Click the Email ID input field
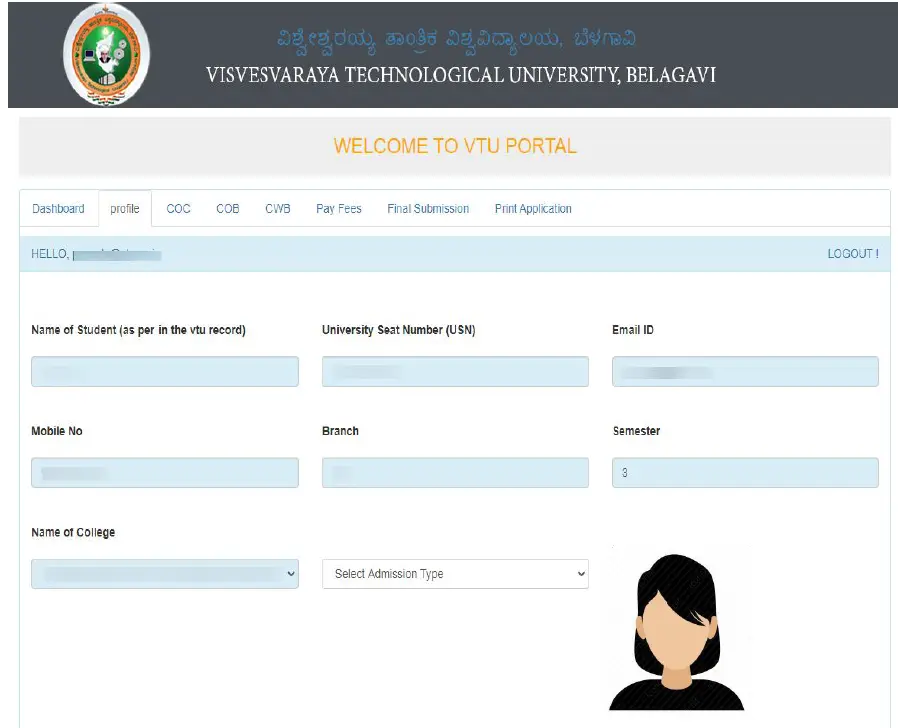898x728 pixels. (745, 372)
